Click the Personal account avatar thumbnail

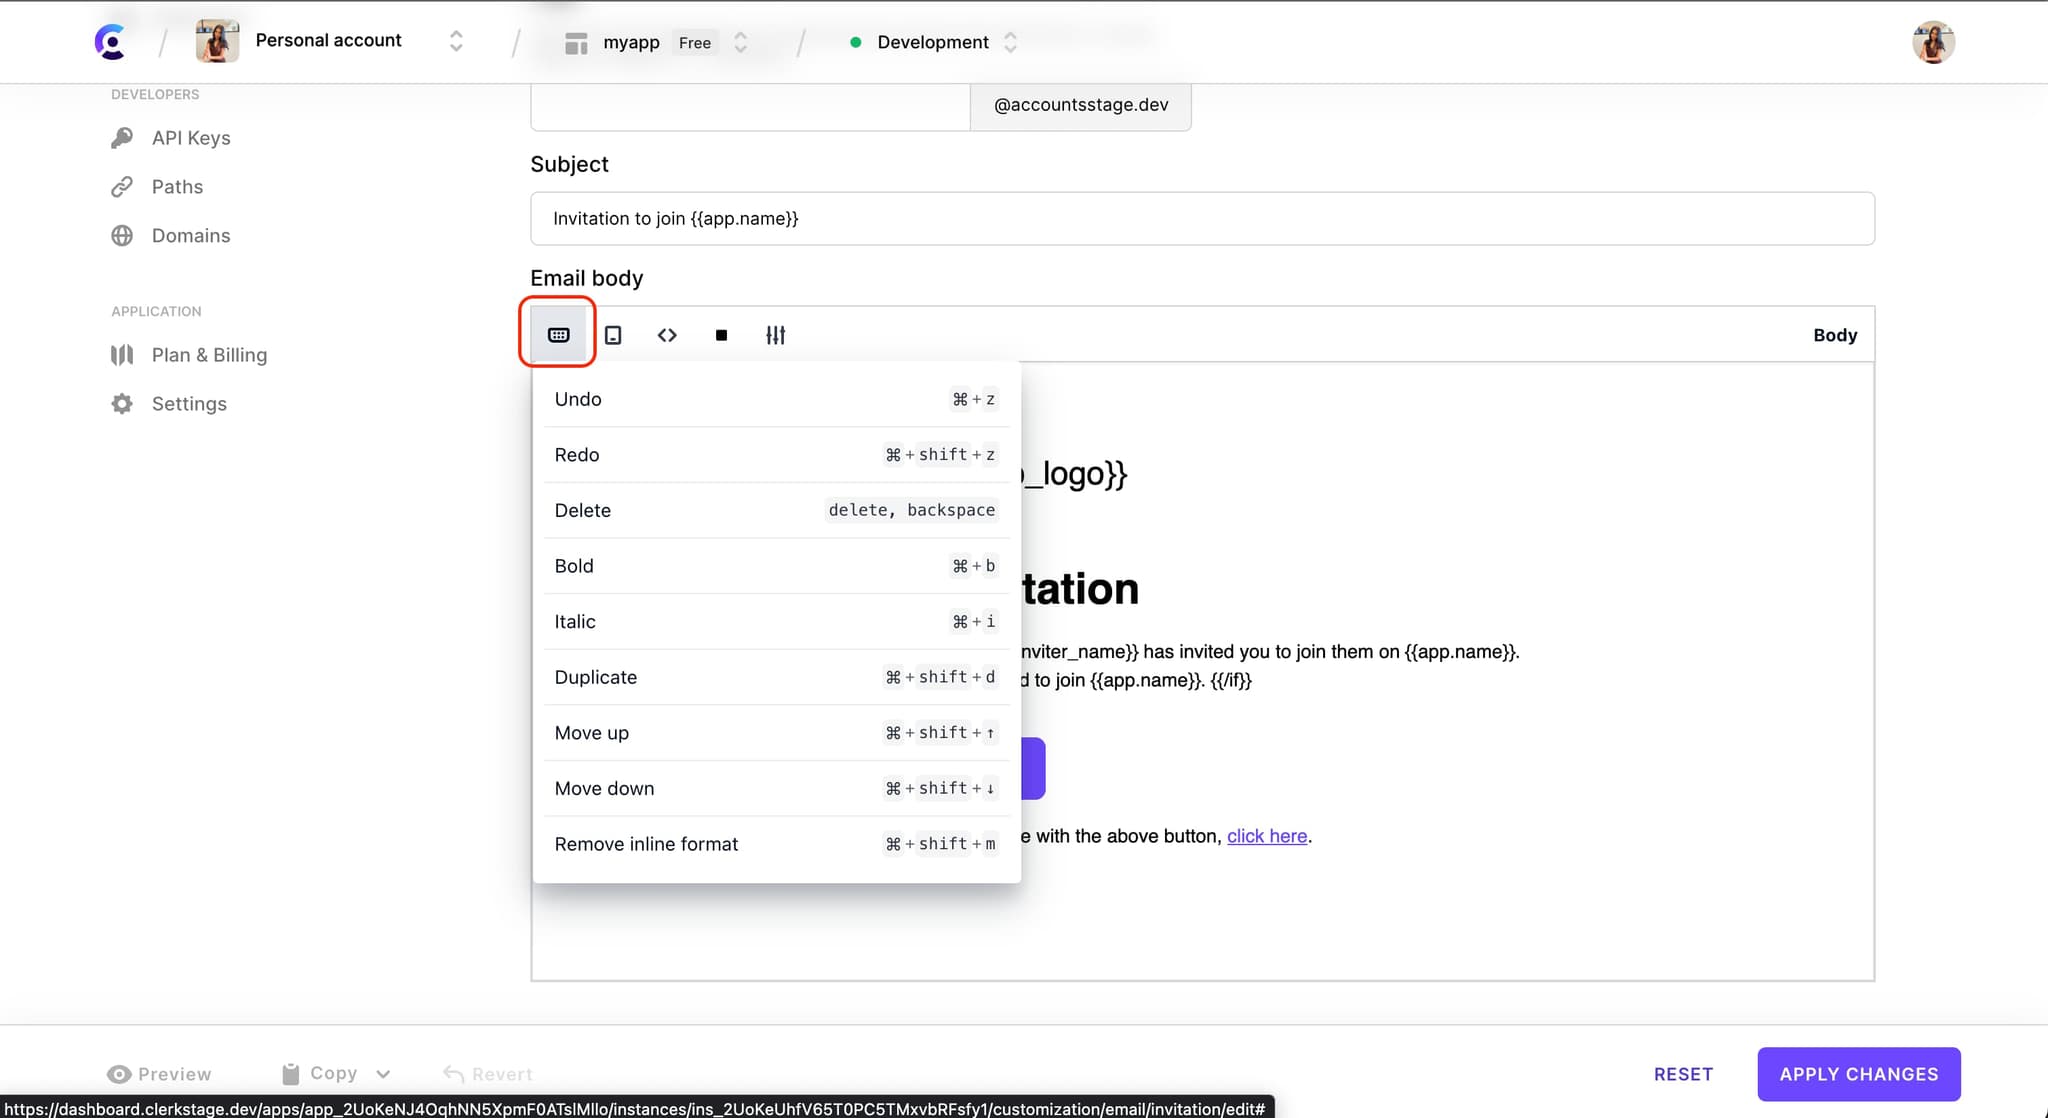(x=217, y=41)
